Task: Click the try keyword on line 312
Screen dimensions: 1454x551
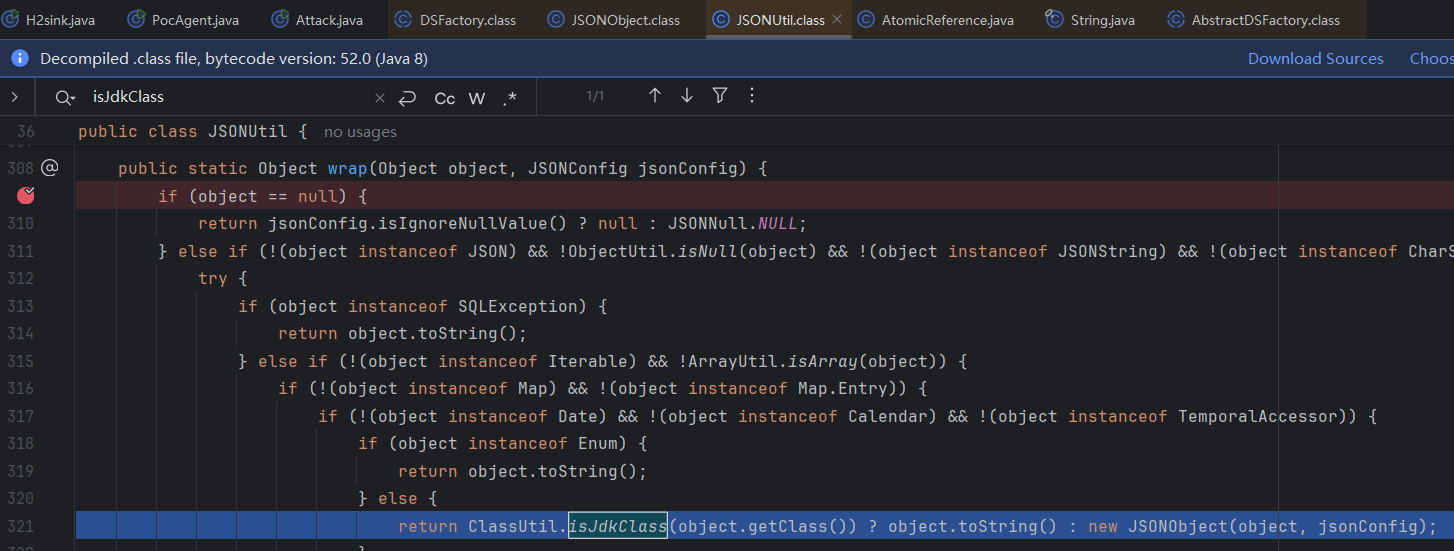Action: tap(212, 278)
